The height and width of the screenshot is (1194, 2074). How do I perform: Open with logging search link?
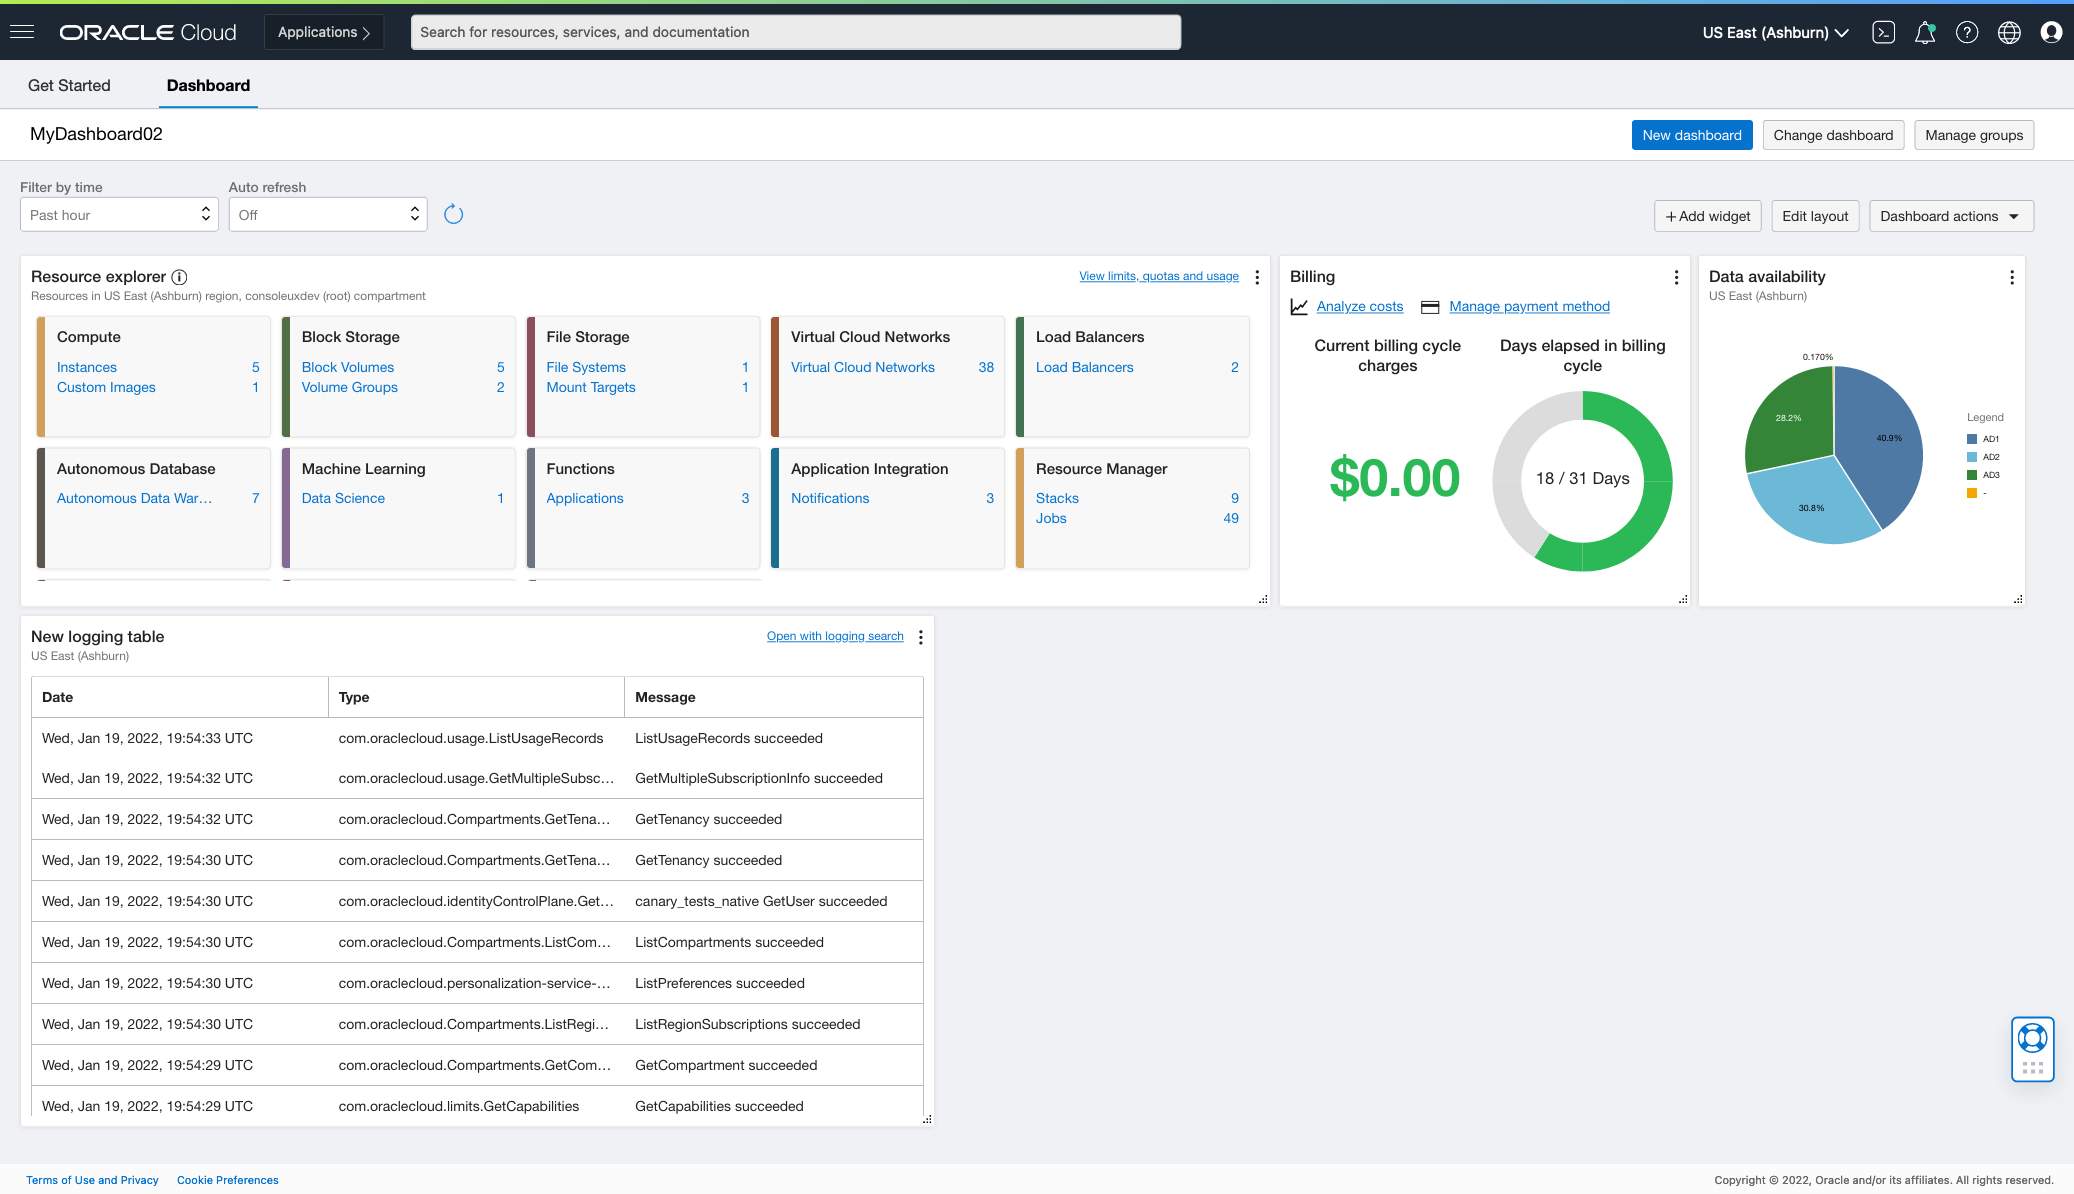click(835, 636)
